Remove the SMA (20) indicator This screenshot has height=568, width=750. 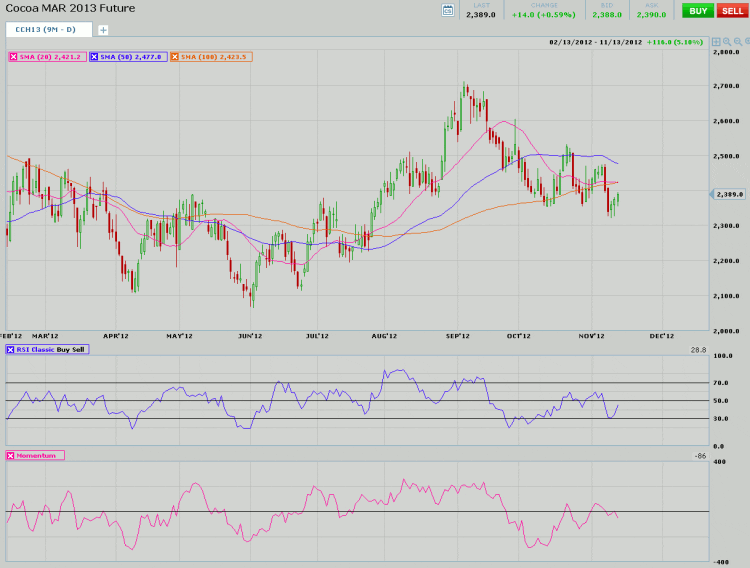(x=13, y=57)
